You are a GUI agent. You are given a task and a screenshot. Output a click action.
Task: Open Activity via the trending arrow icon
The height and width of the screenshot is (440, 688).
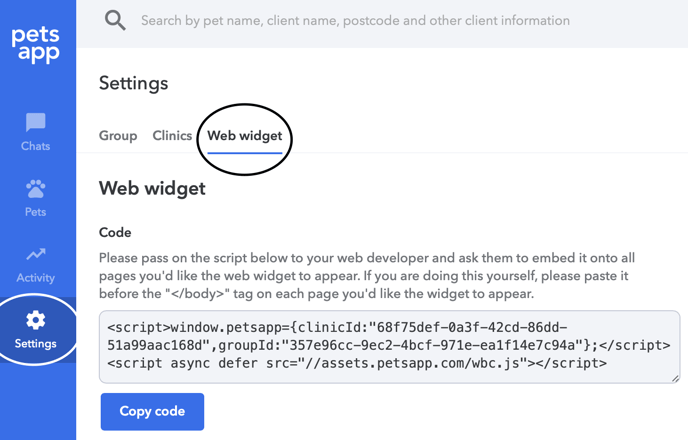(x=36, y=254)
